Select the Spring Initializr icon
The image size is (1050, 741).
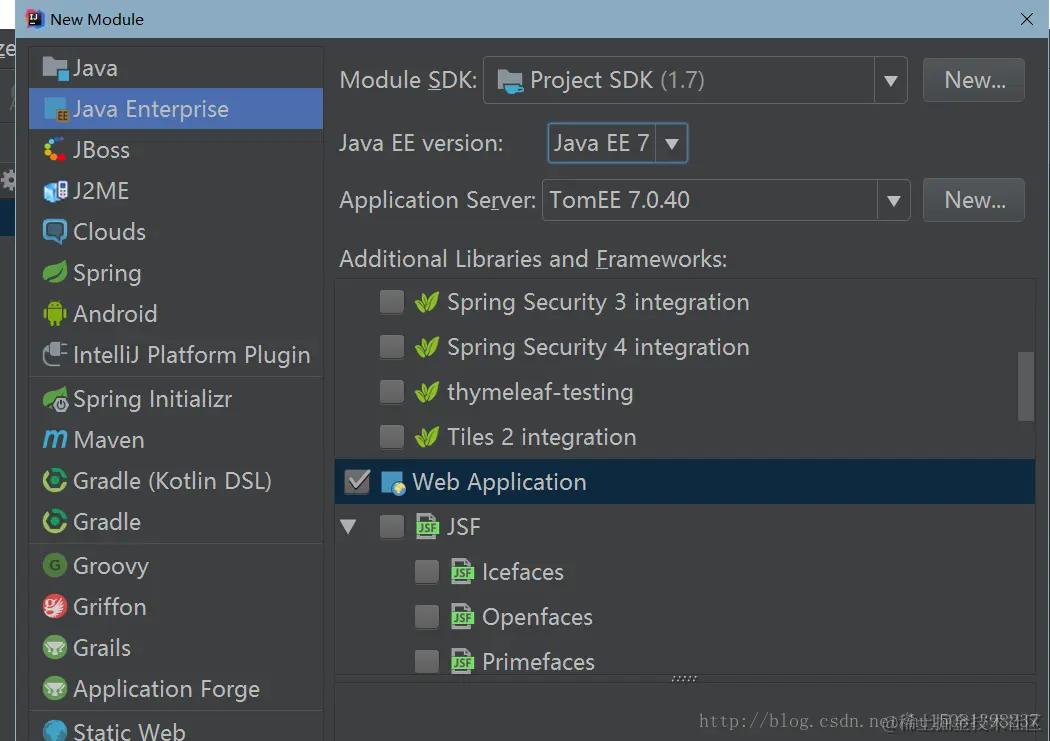point(55,399)
